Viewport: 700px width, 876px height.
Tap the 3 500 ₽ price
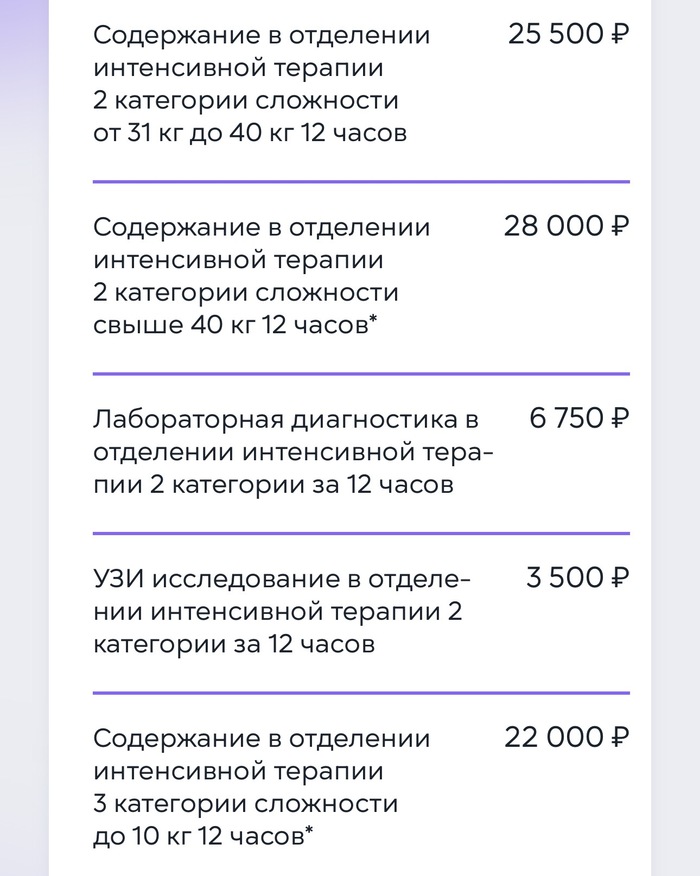click(x=577, y=579)
